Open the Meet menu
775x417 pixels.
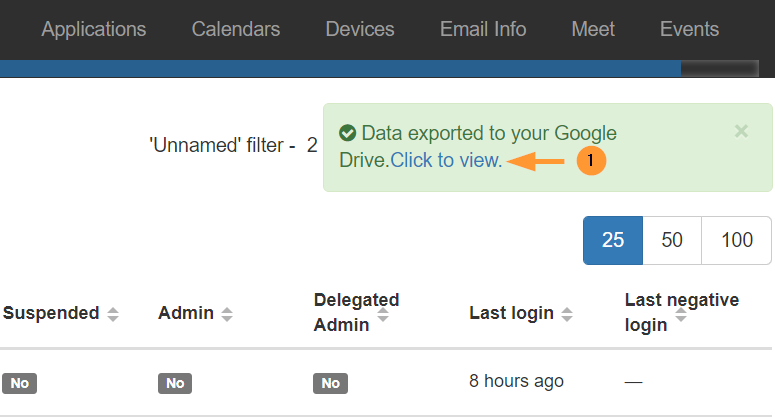pyautogui.click(x=593, y=29)
